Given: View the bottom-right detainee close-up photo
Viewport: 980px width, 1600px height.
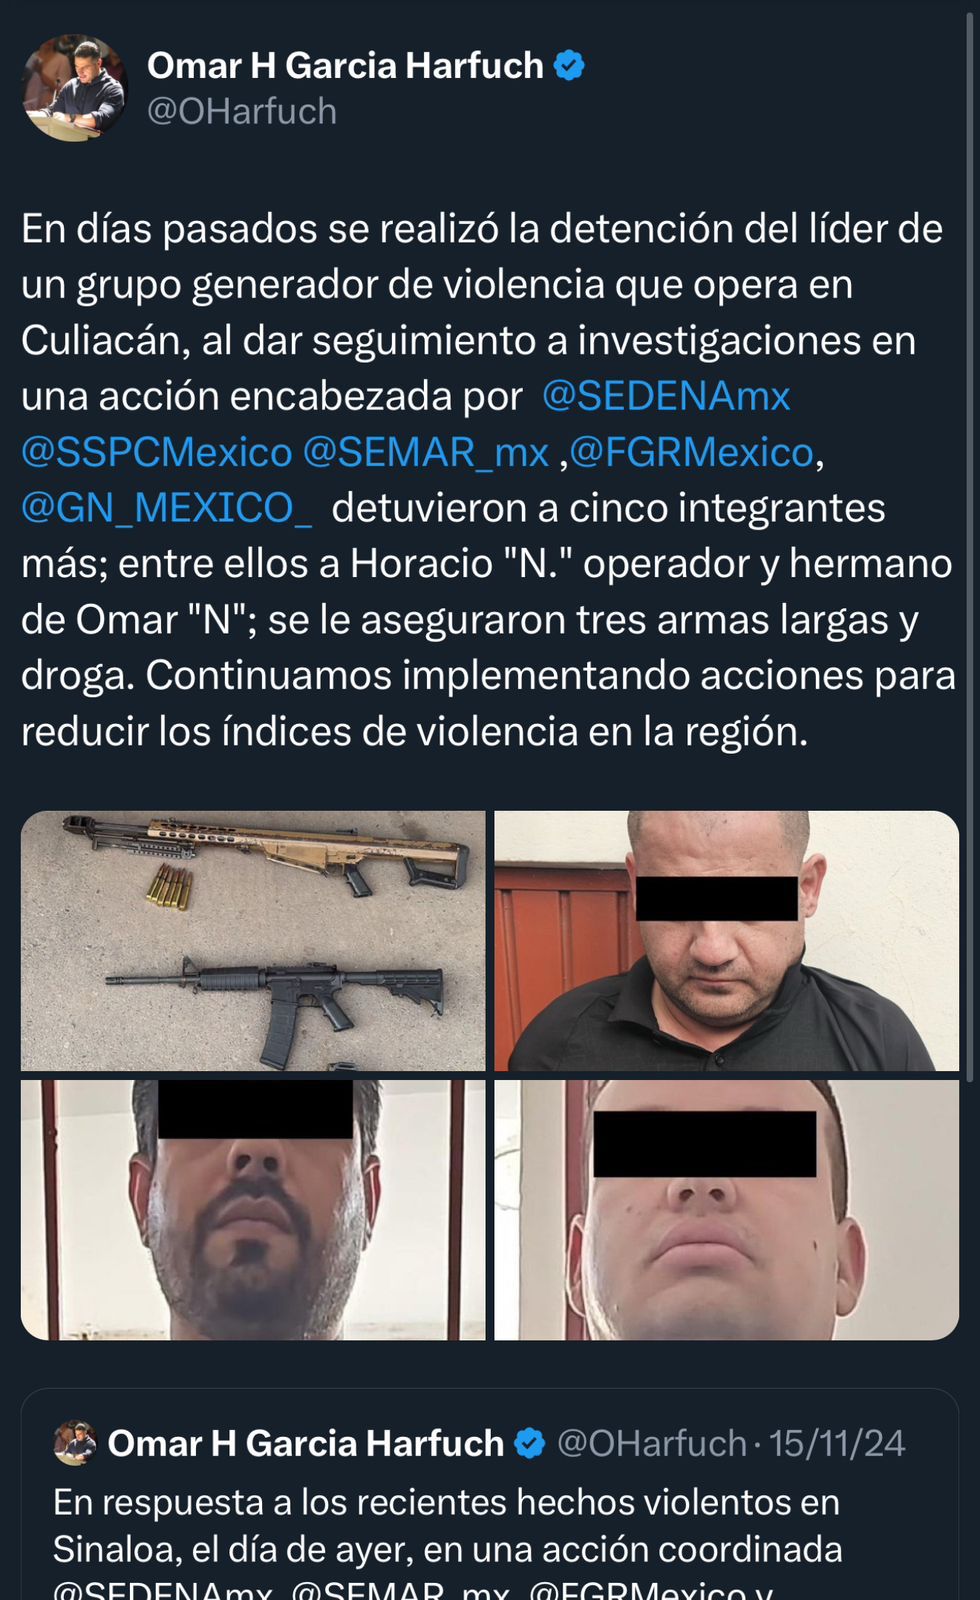Looking at the screenshot, I should tap(727, 1210).
